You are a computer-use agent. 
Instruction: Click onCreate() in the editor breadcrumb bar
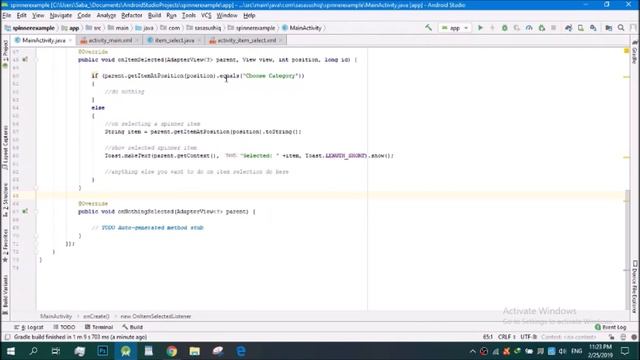pos(96,316)
